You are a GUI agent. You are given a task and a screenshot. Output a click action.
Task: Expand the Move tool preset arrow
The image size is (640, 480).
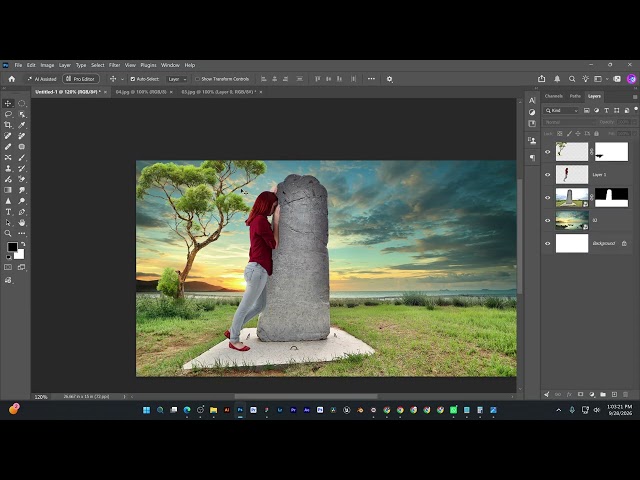click(122, 79)
